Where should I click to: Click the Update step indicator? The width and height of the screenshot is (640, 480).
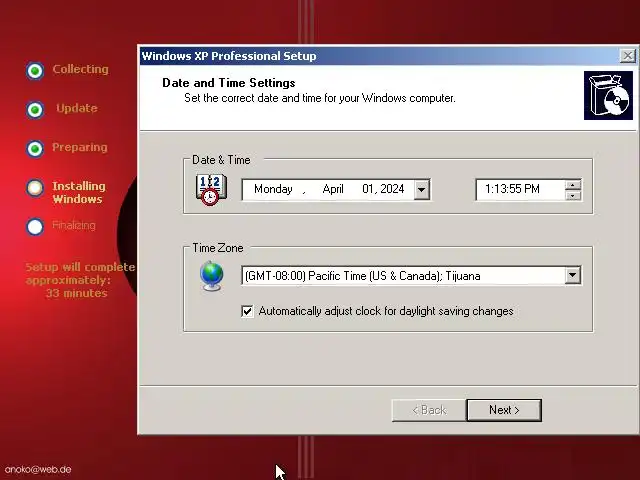[35, 110]
